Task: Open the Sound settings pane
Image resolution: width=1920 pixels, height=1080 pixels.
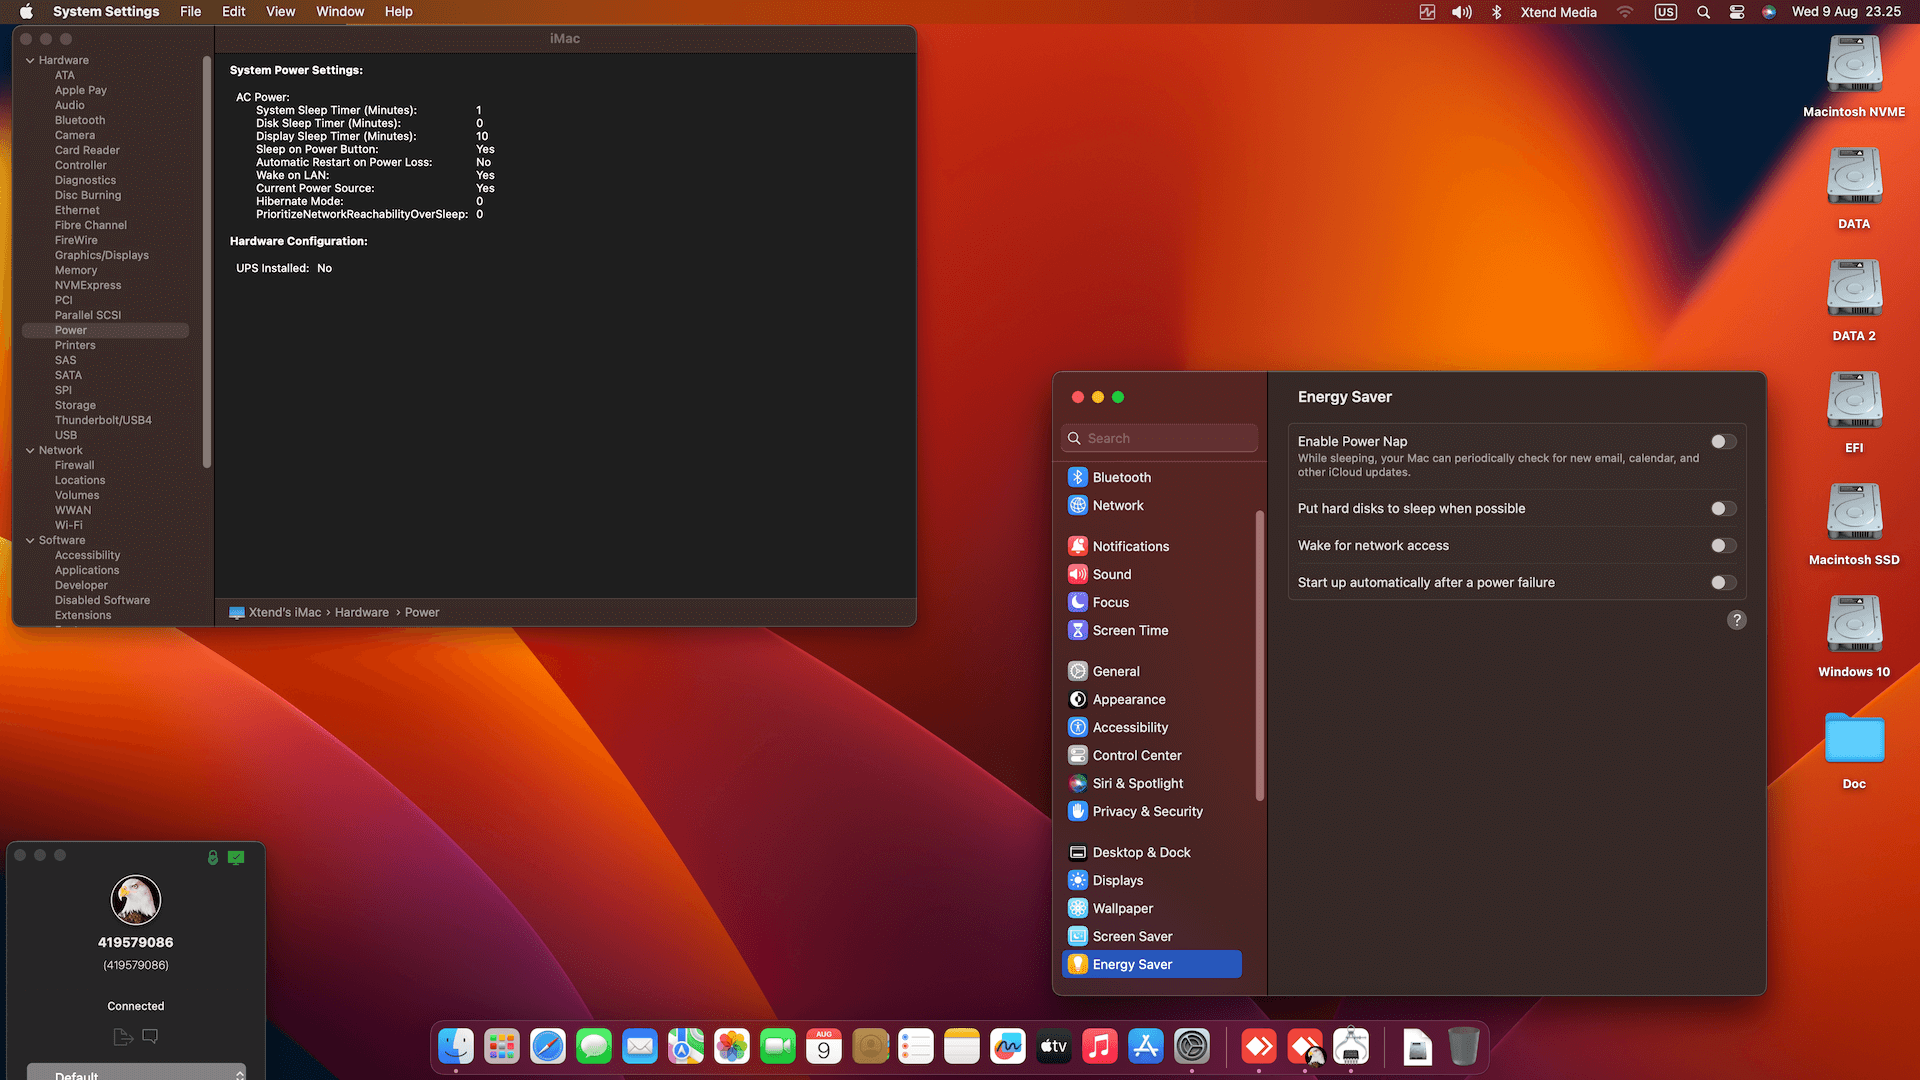Action: tap(1152, 575)
